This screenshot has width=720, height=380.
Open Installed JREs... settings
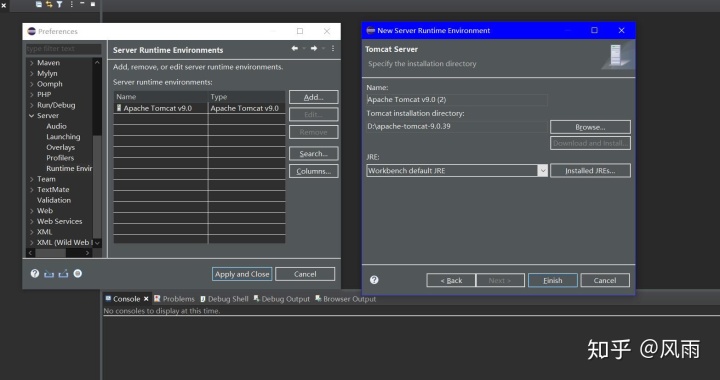coord(590,171)
